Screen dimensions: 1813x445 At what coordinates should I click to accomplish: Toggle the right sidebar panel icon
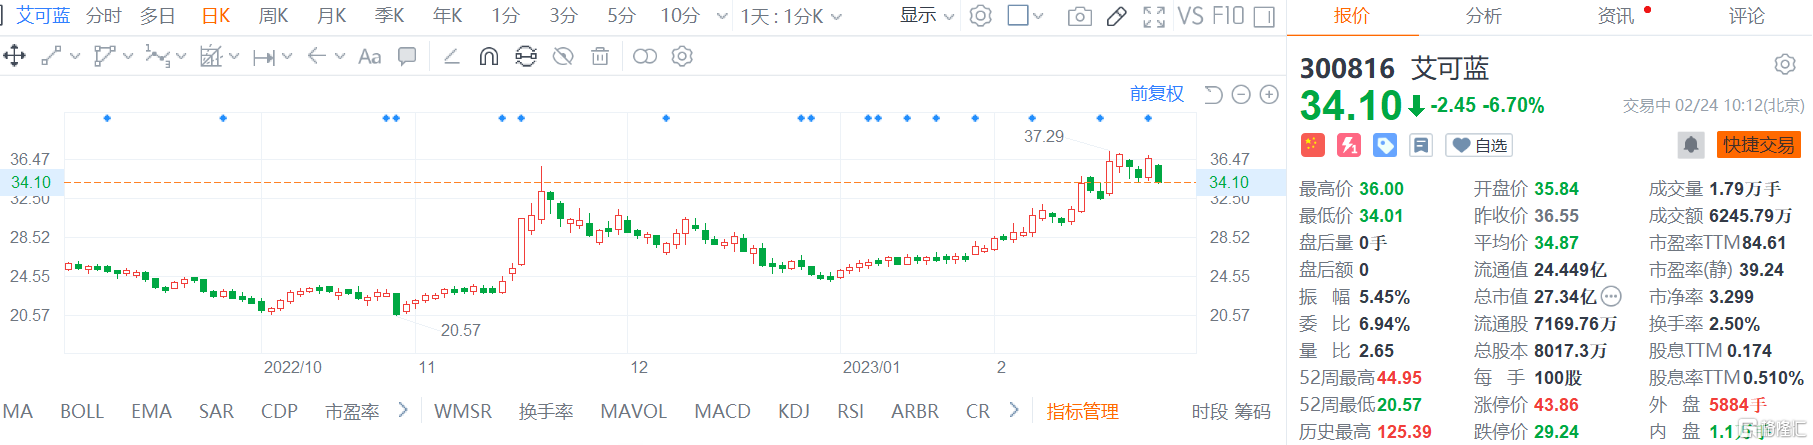(x=1264, y=16)
